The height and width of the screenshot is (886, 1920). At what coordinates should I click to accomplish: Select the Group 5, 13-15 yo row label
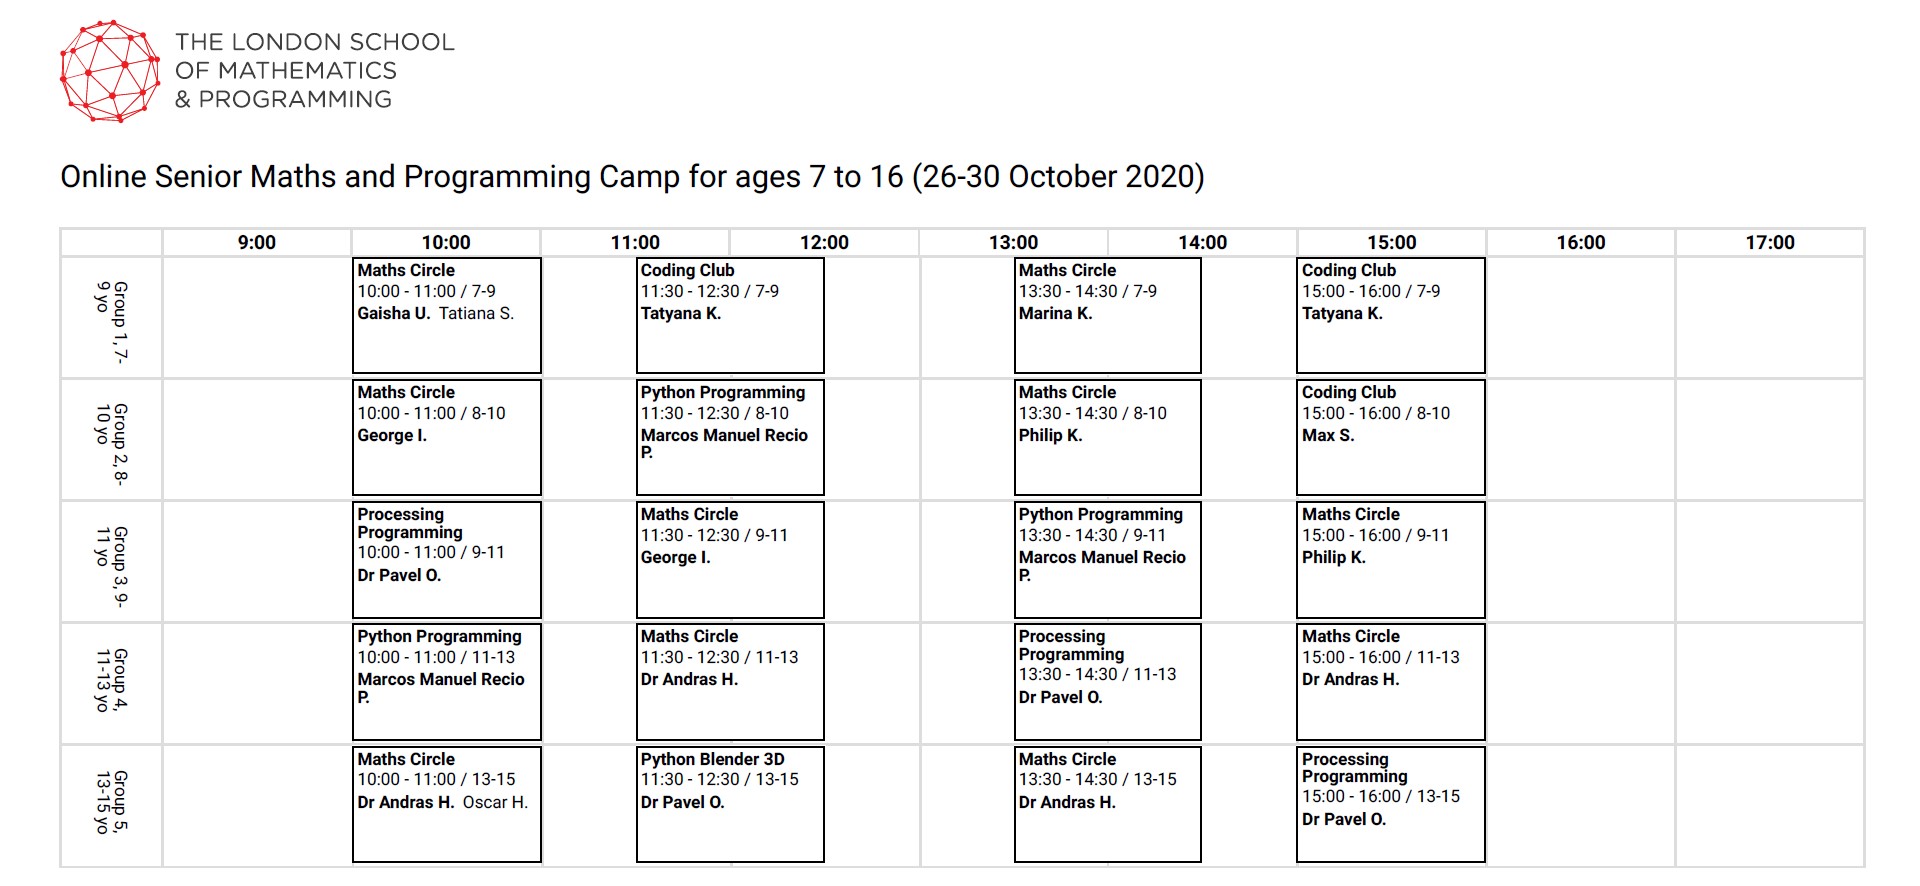click(111, 805)
